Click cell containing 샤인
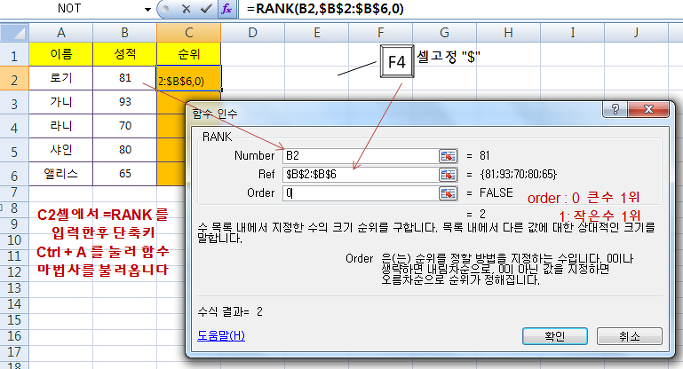Viewport: 683px width, 369px height. pyautogui.click(x=61, y=150)
